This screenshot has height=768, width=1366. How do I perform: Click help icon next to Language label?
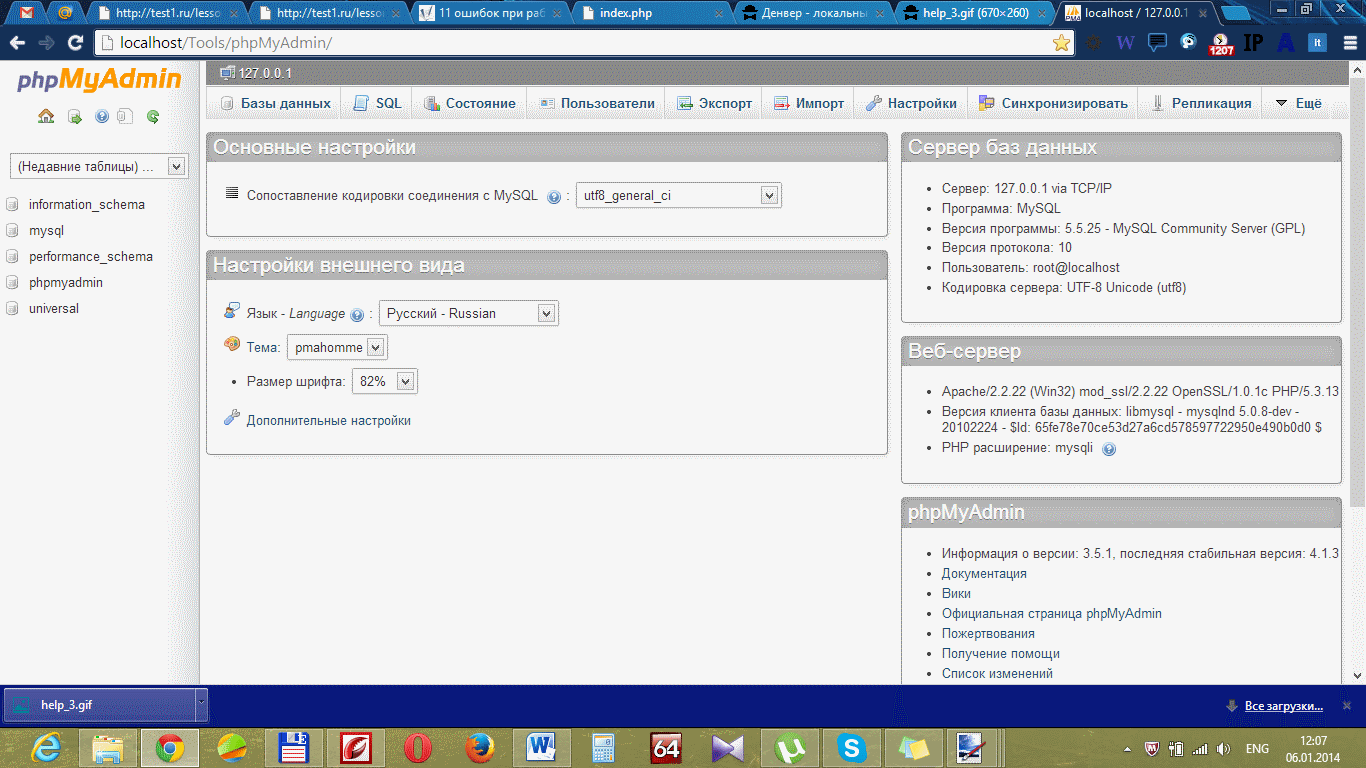pyautogui.click(x=357, y=315)
